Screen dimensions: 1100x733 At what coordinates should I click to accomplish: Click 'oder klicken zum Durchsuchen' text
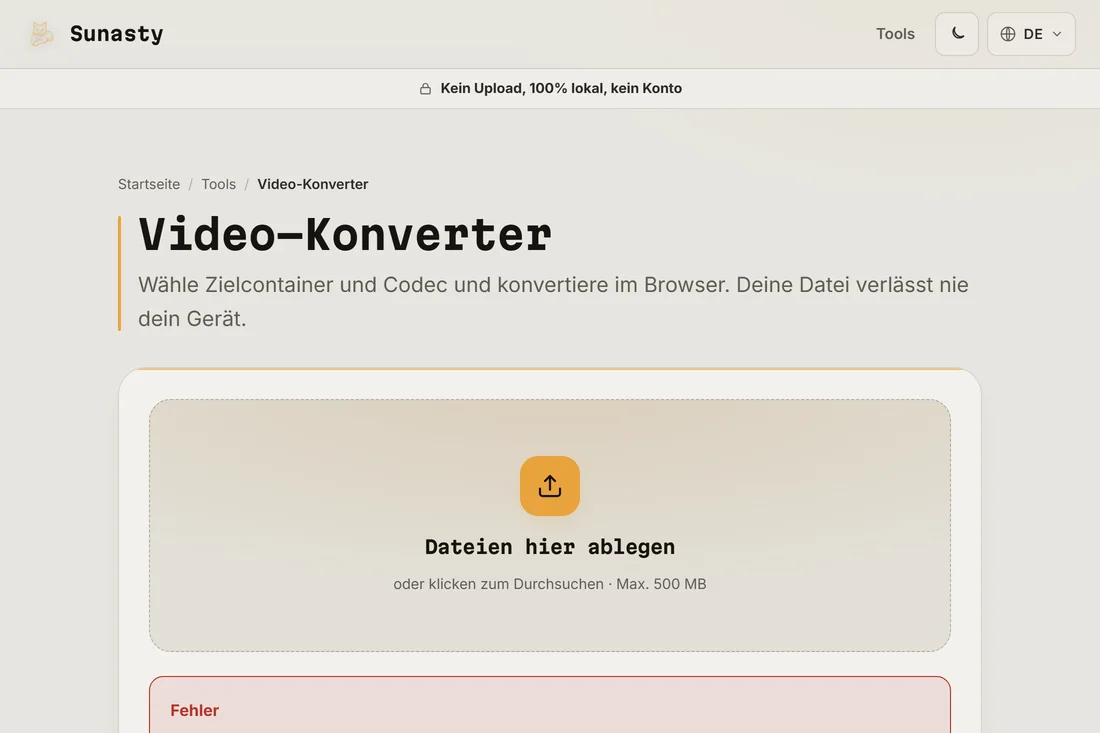pyautogui.click(x=498, y=584)
